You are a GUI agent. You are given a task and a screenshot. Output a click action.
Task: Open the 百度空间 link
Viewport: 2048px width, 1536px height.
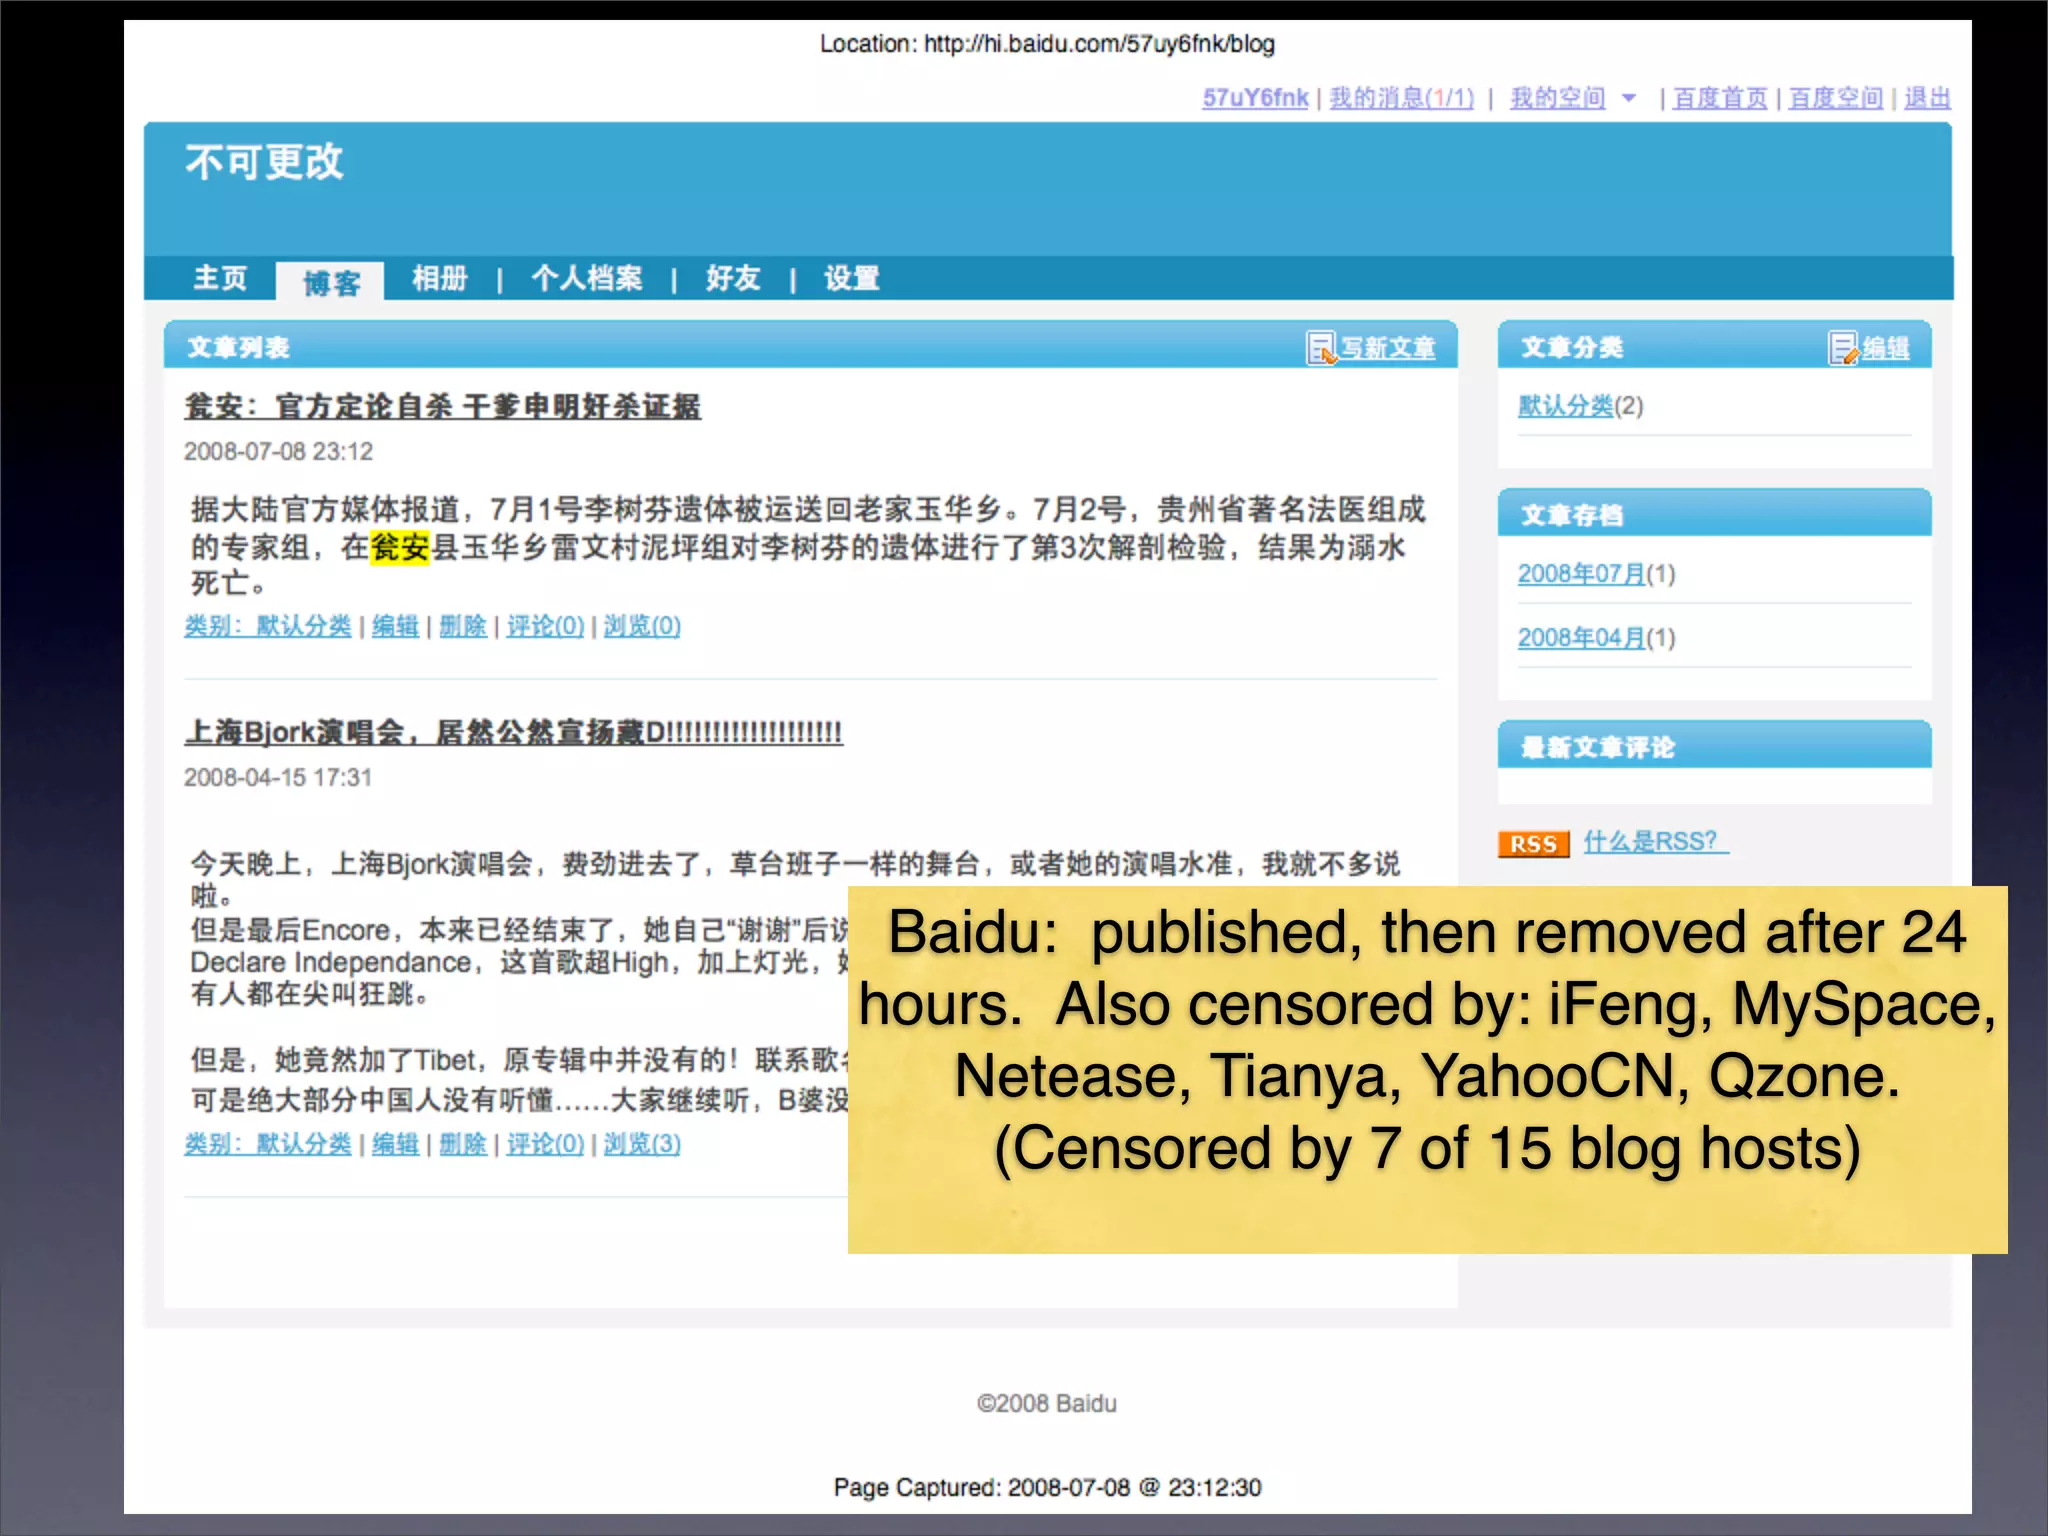tap(1835, 98)
